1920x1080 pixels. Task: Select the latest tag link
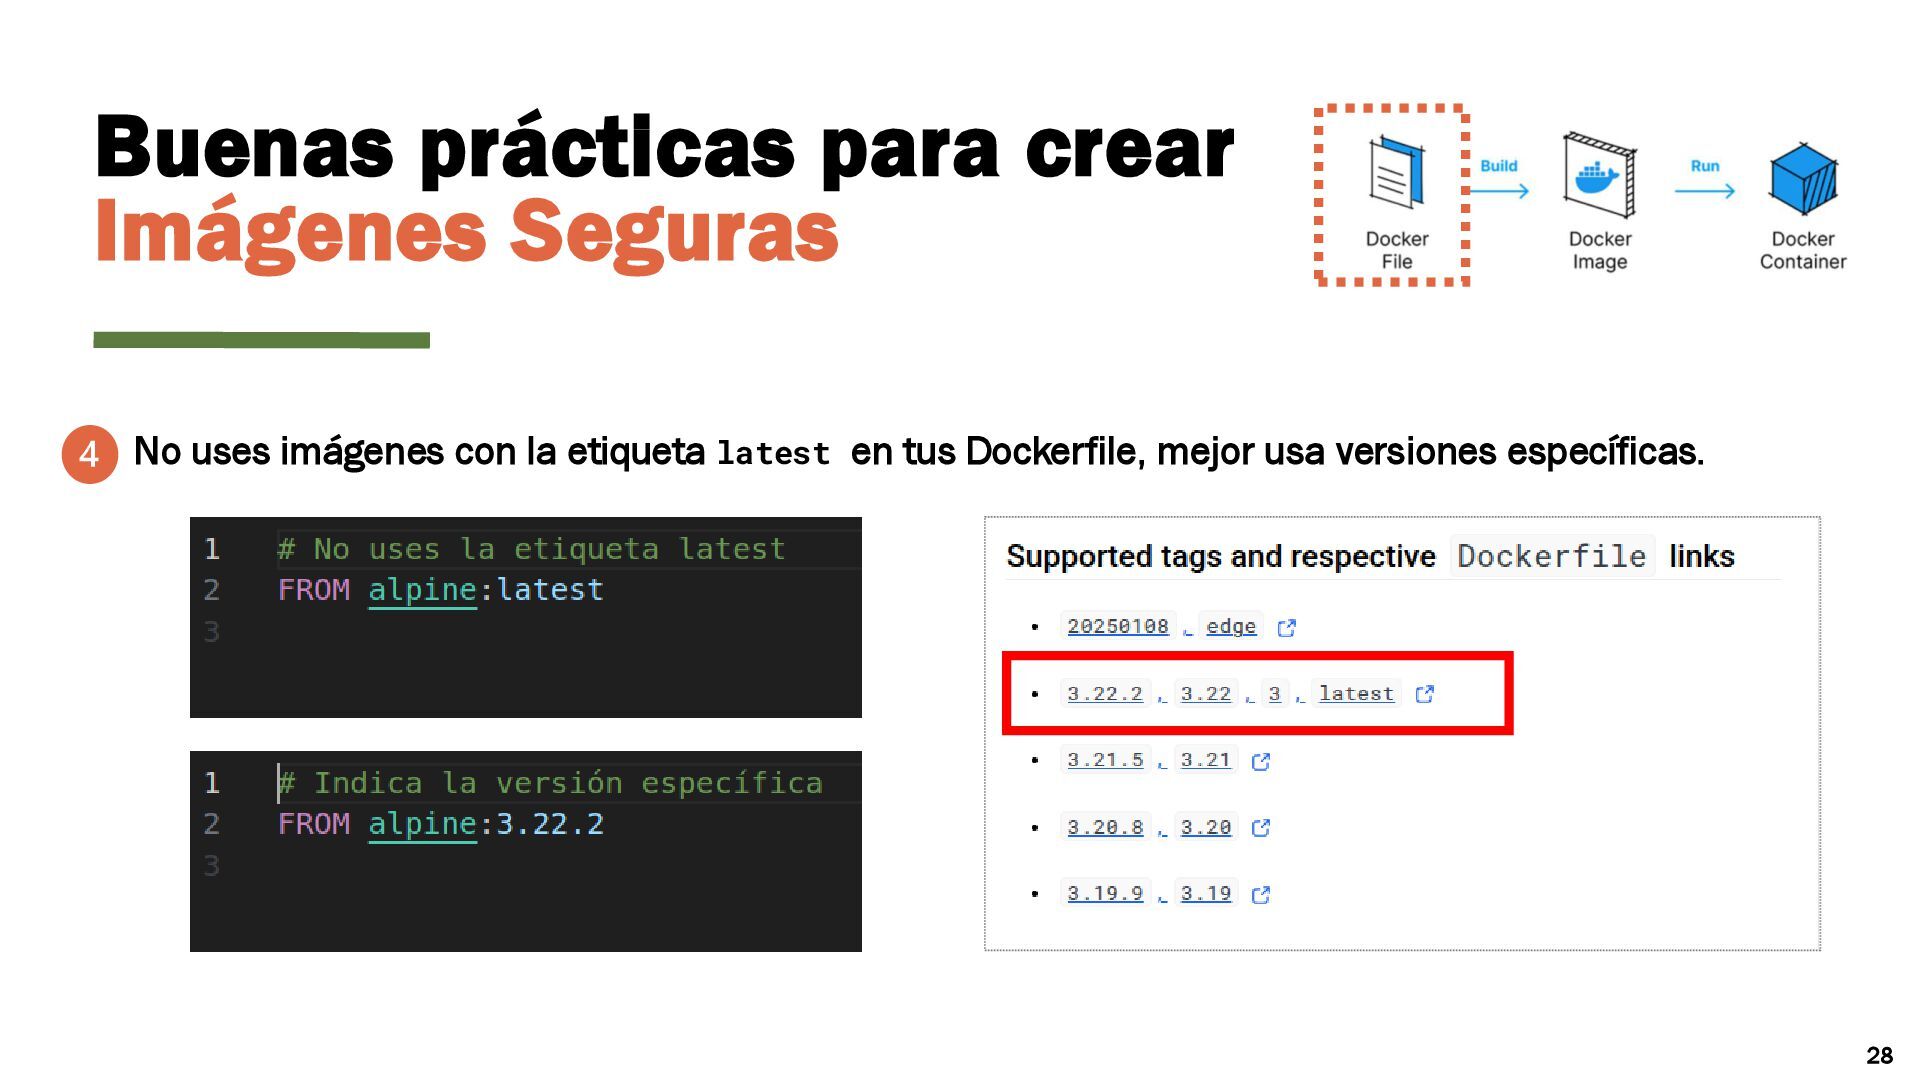pos(1355,693)
